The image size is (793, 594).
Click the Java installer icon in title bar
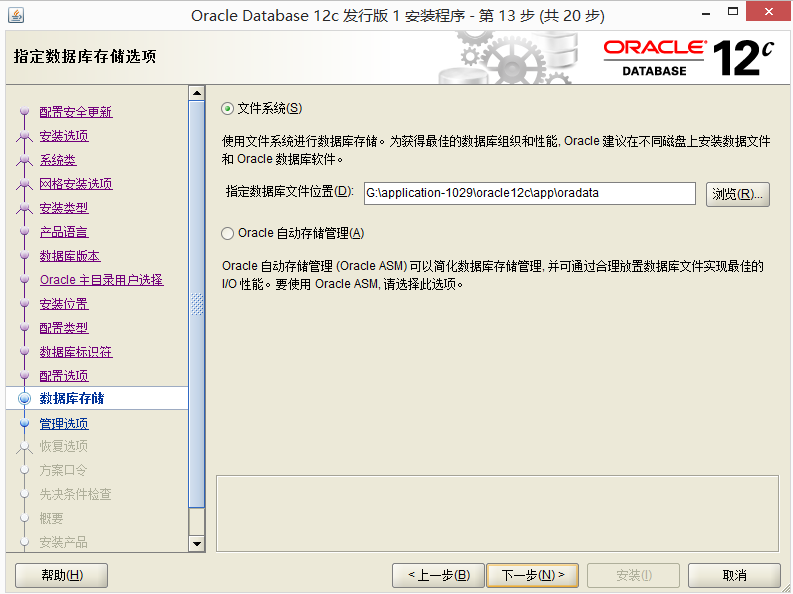[x=16, y=15]
